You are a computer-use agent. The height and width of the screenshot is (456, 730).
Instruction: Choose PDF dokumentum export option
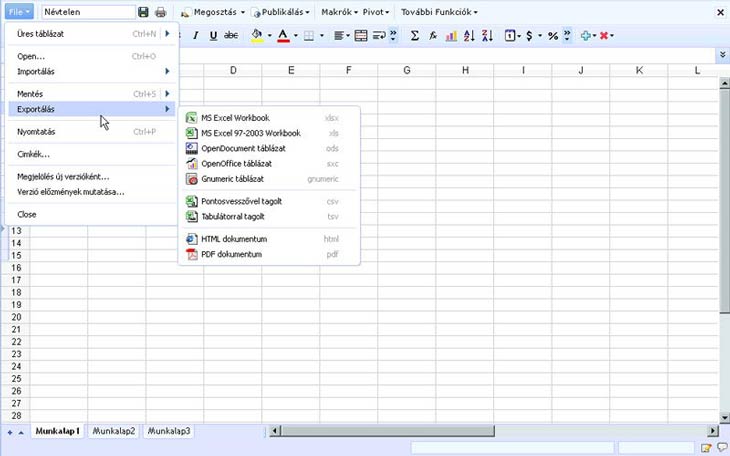[231, 254]
